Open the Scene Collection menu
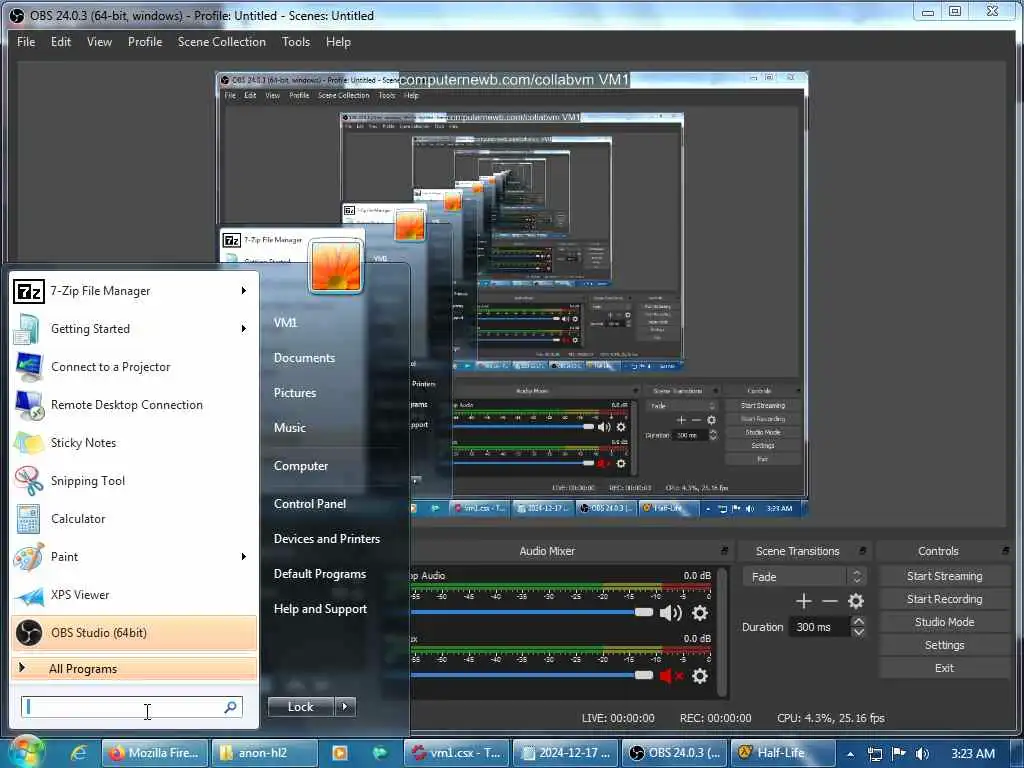 [x=222, y=42]
